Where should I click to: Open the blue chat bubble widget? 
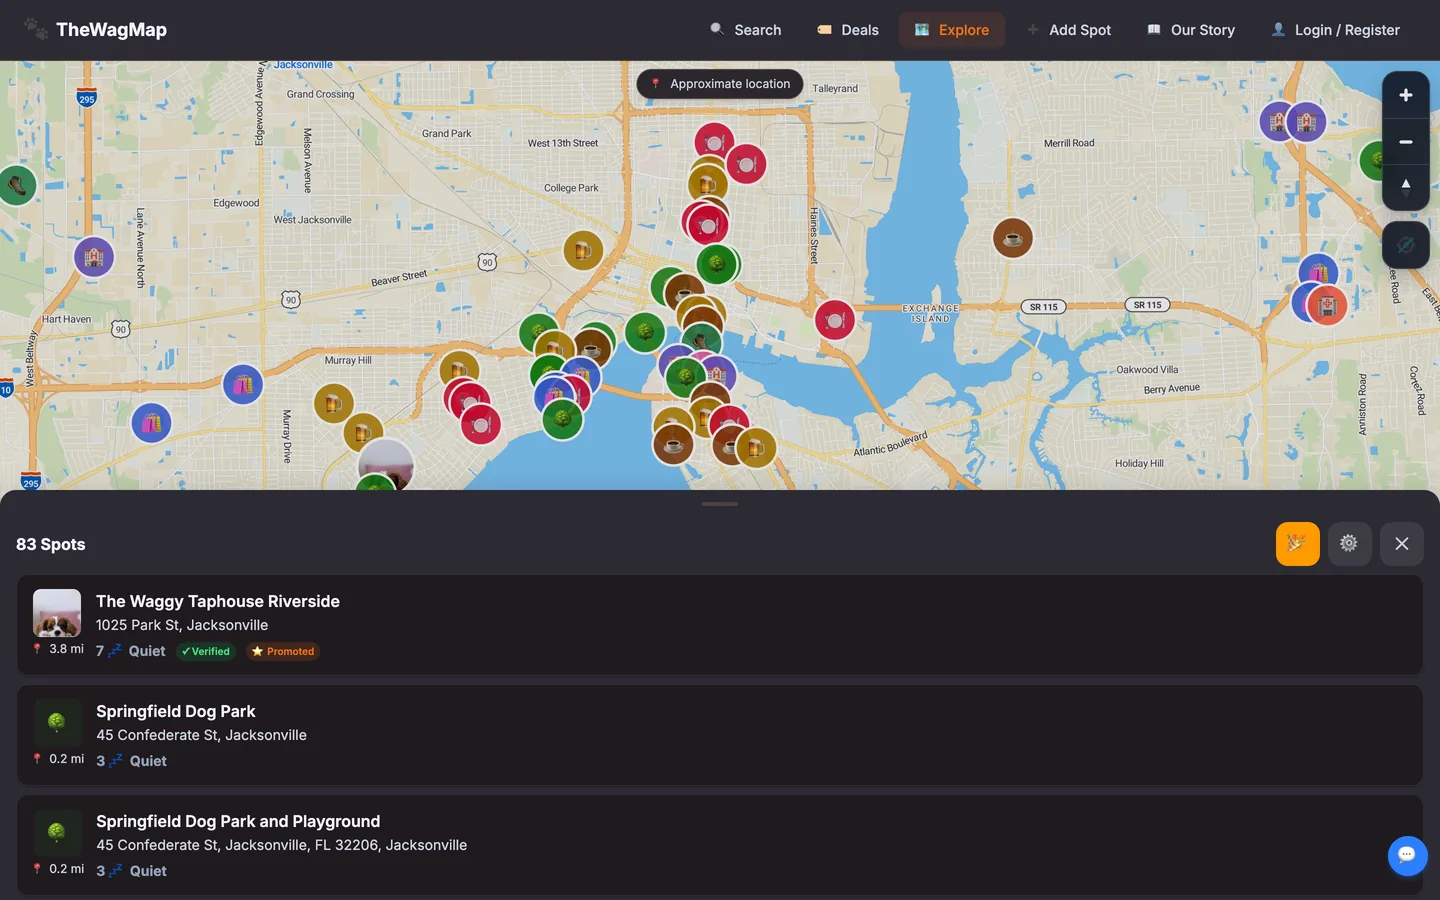click(1407, 856)
